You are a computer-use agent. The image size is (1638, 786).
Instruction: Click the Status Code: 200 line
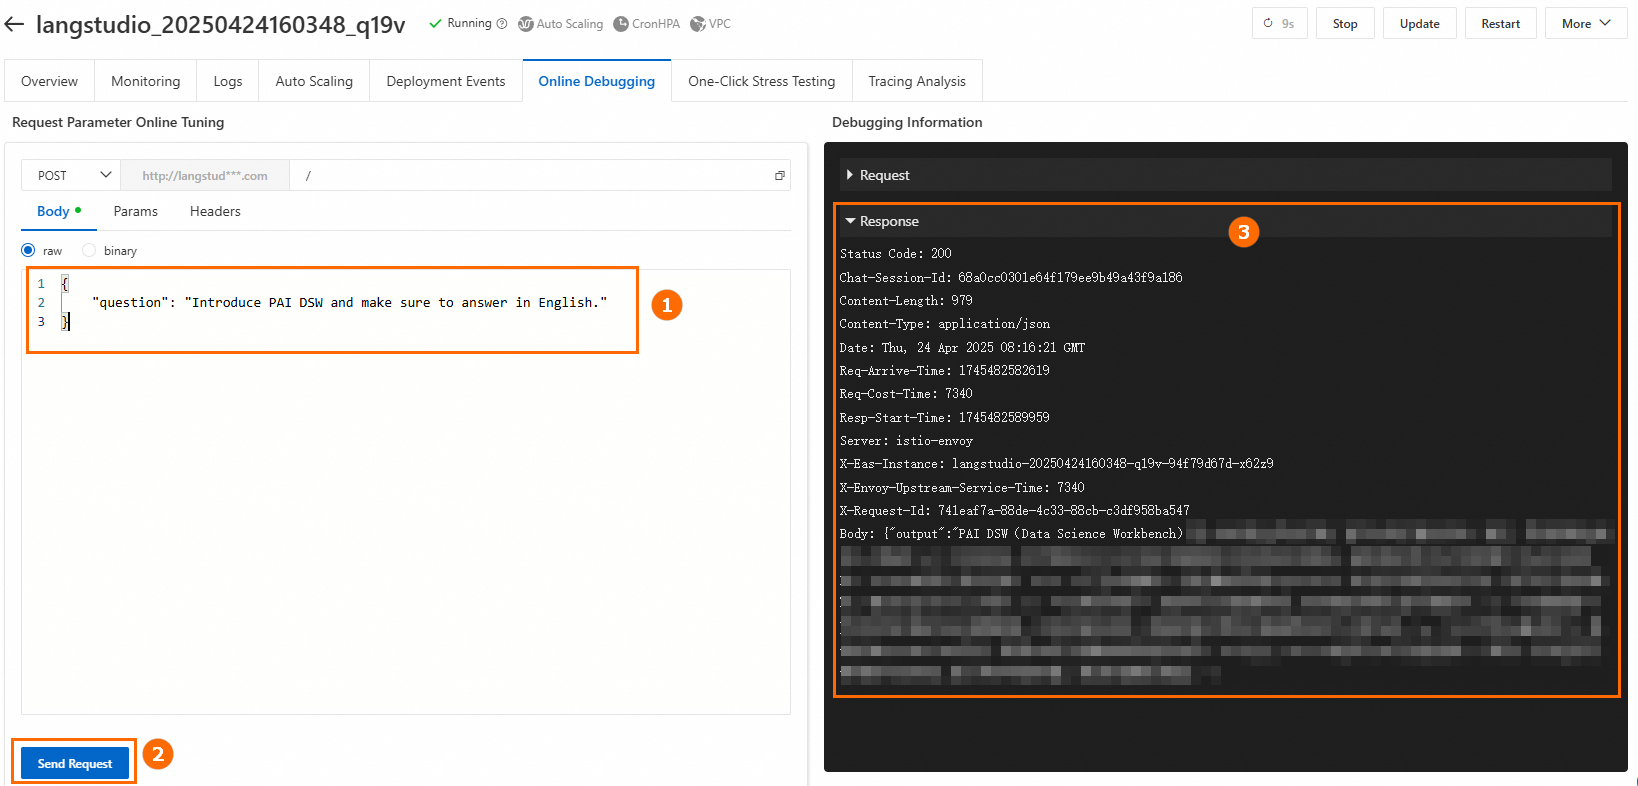[896, 254]
